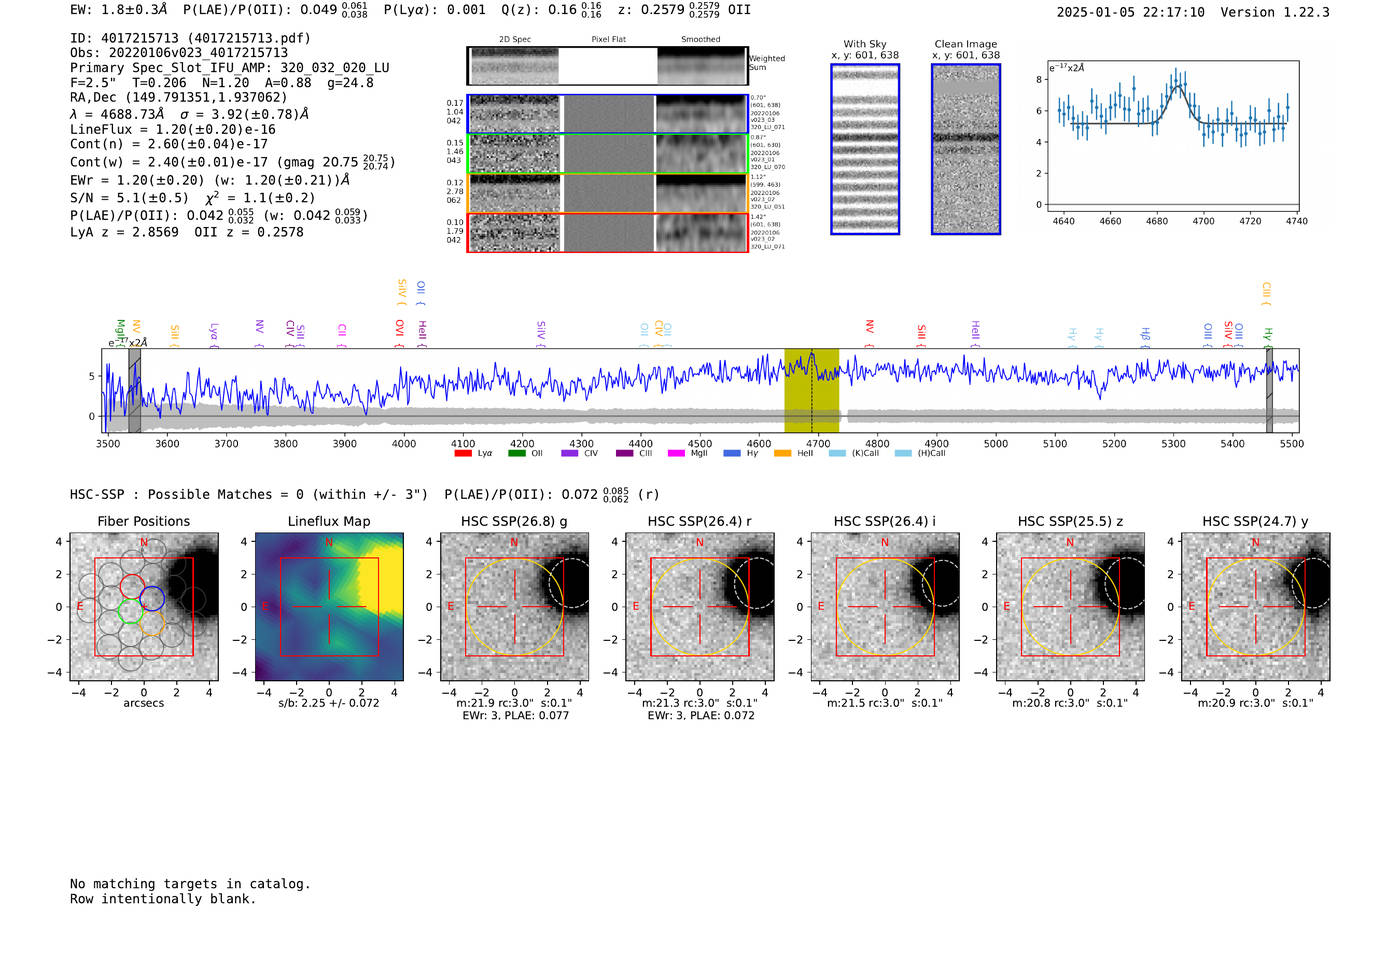Click the OII green legend swatch
The image size is (1400, 953).
click(x=516, y=454)
